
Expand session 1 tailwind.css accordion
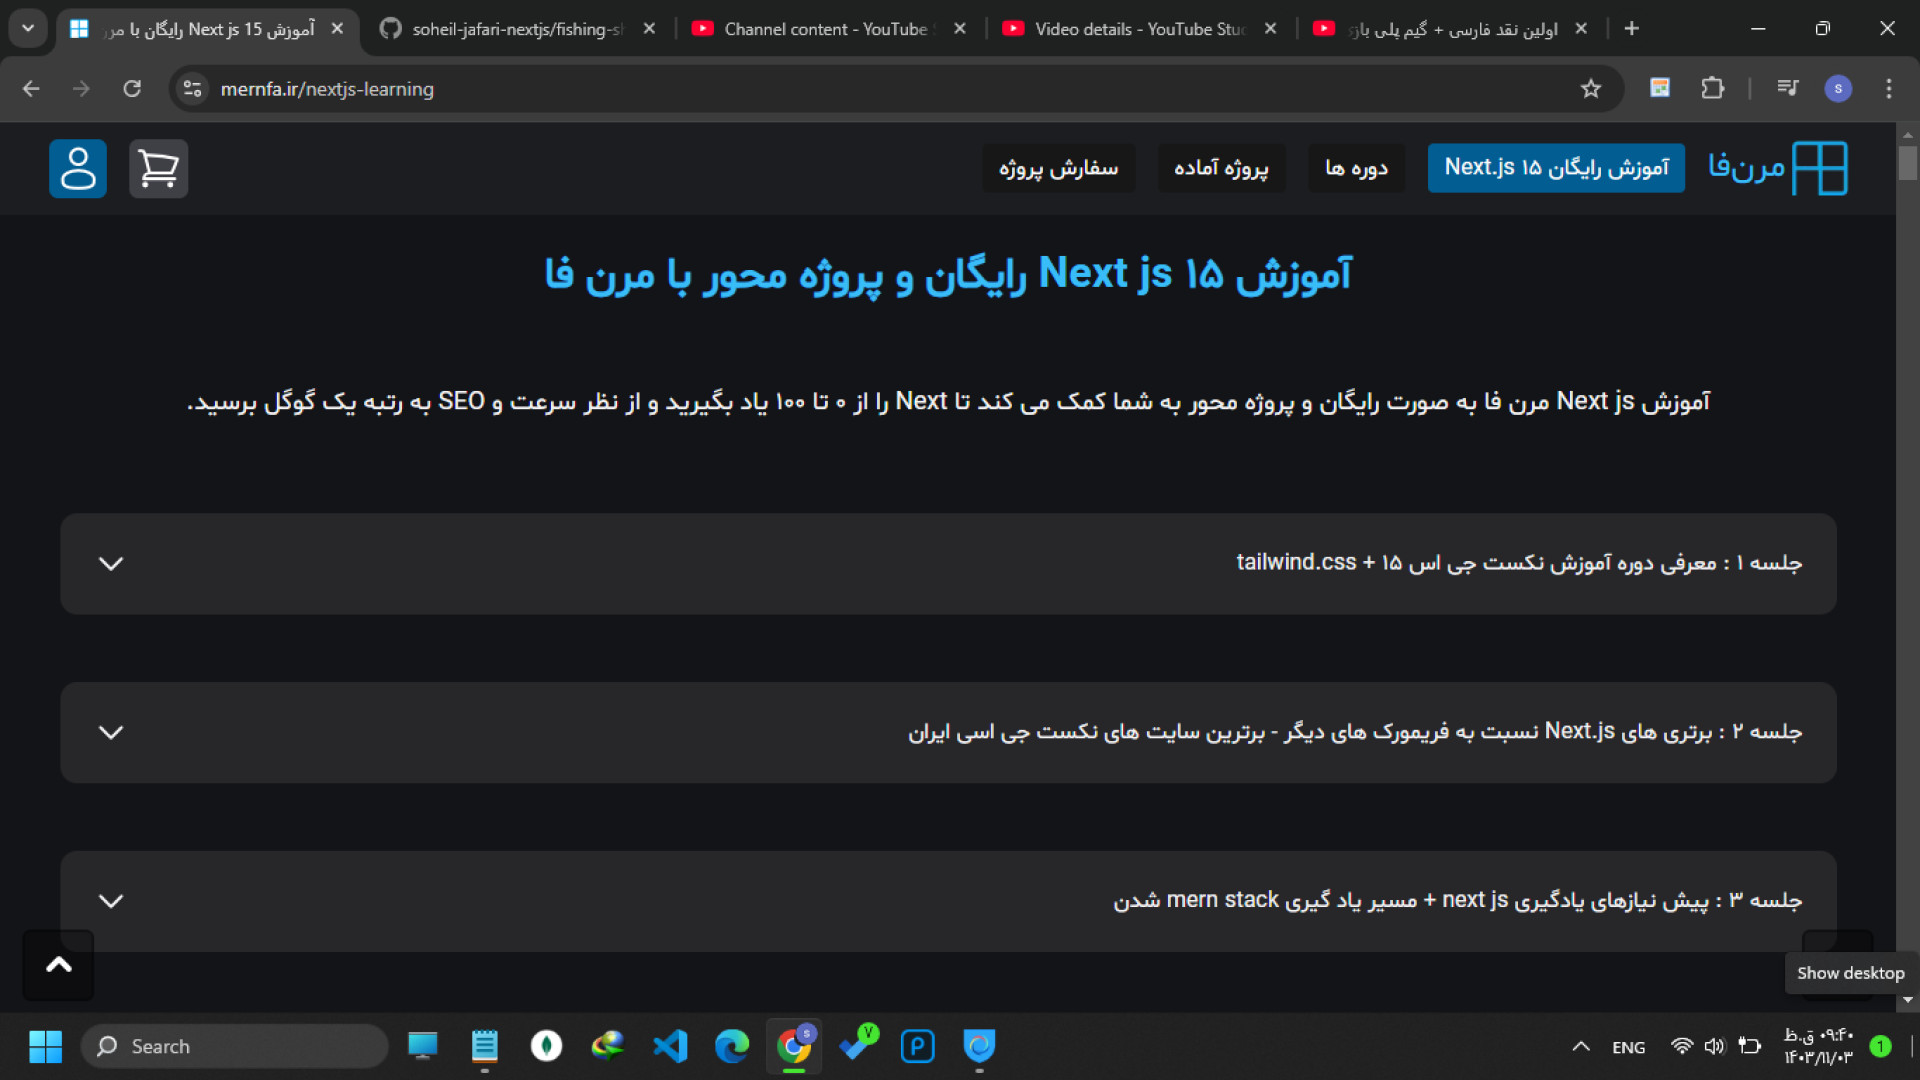[x=948, y=564]
